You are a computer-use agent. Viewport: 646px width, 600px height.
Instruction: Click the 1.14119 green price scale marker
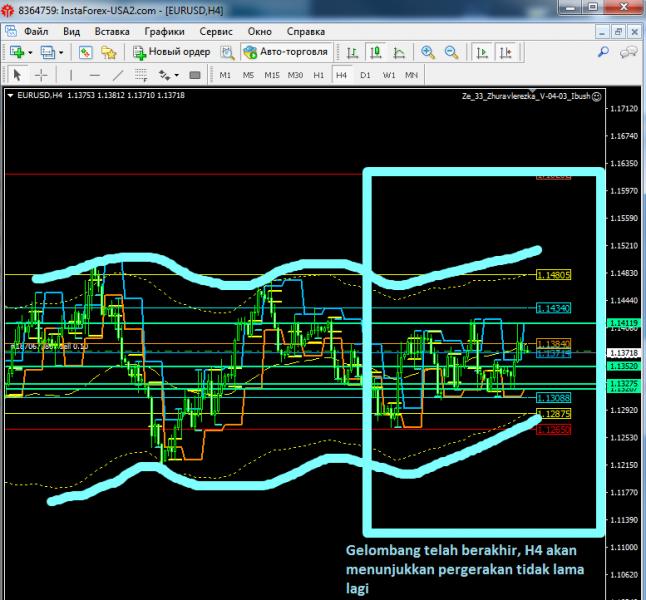pyautogui.click(x=623, y=323)
